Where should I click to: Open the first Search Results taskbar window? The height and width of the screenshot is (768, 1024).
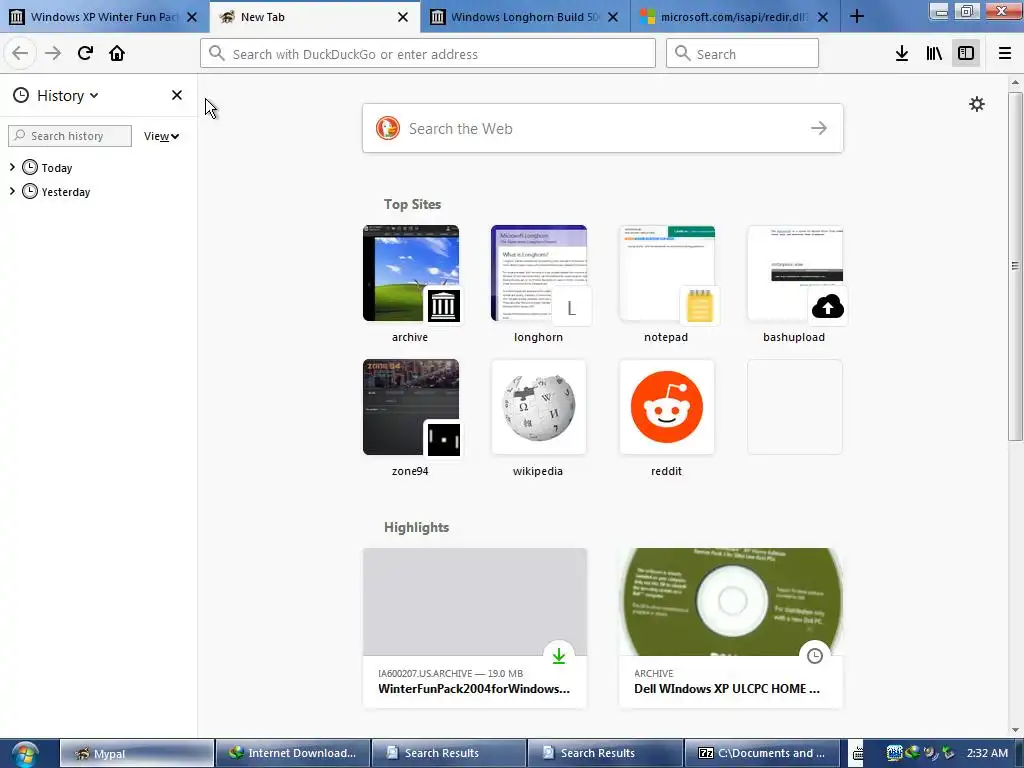(x=449, y=753)
